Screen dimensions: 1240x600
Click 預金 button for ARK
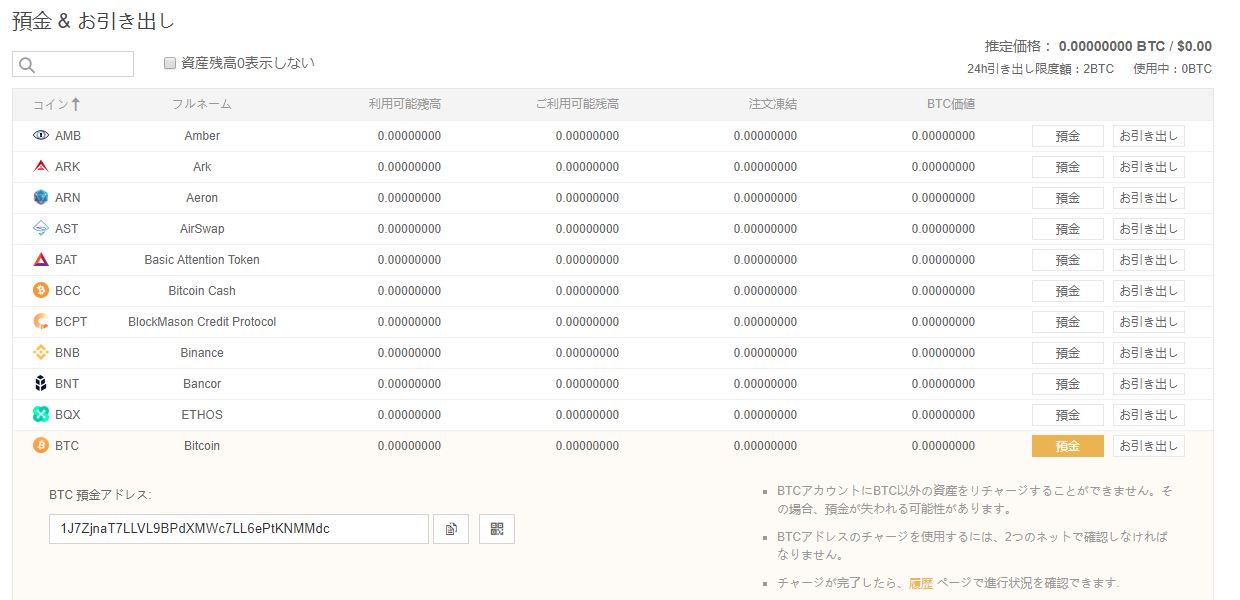tap(1068, 167)
